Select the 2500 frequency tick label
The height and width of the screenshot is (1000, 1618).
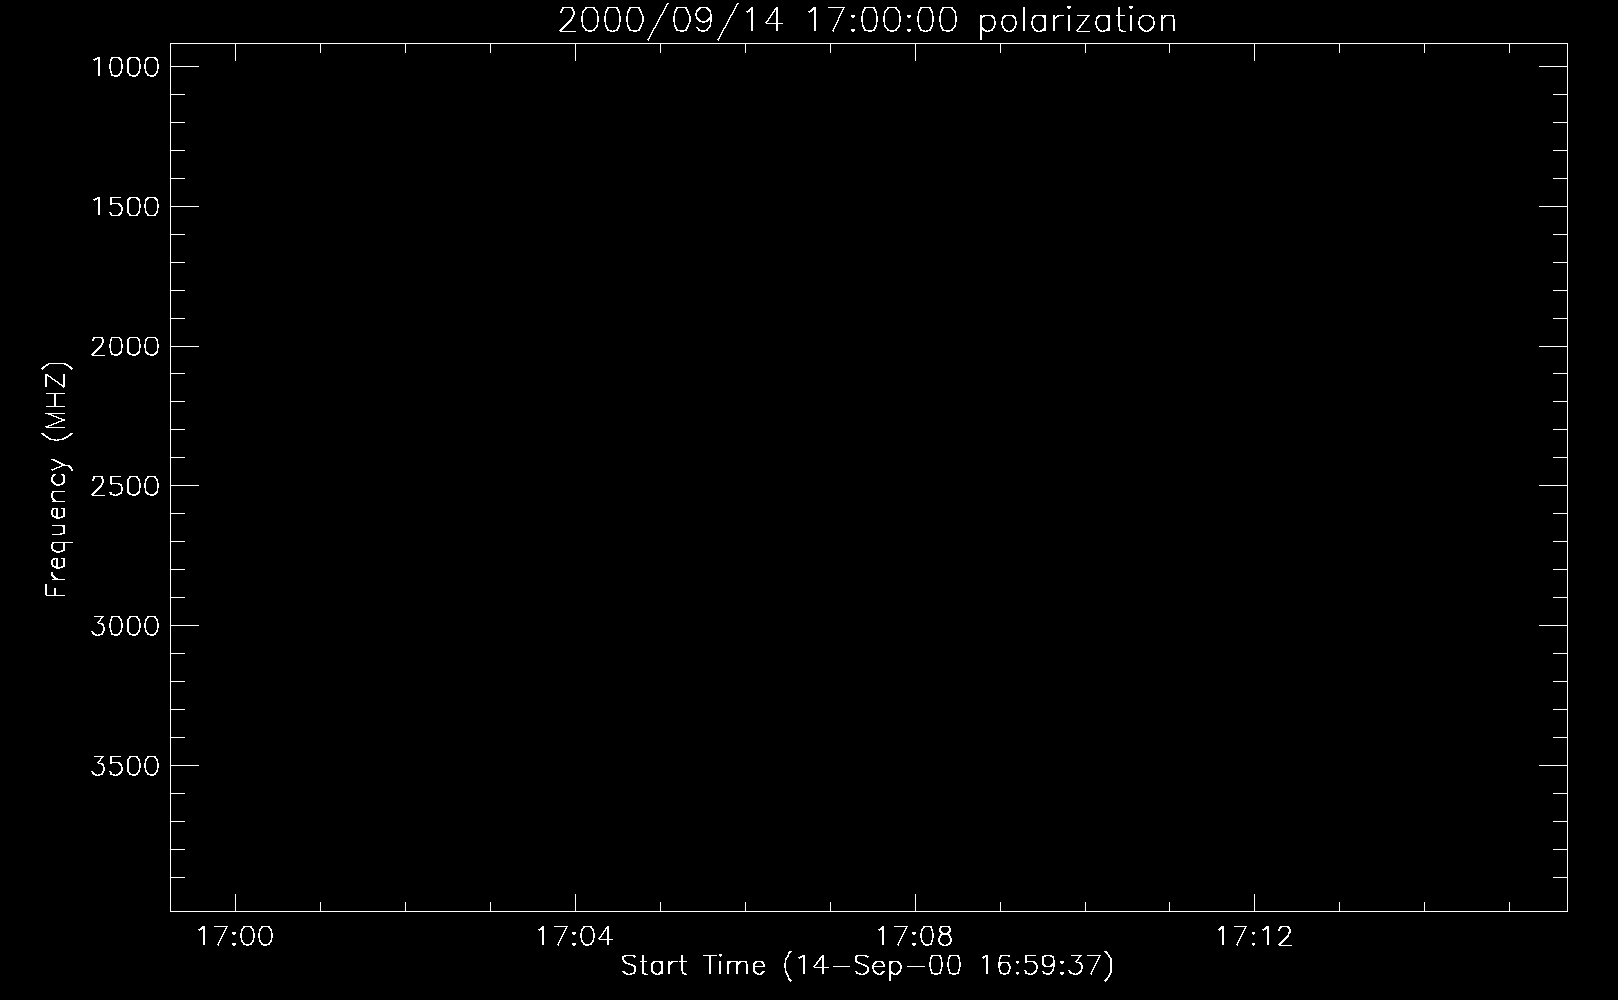tap(125, 486)
